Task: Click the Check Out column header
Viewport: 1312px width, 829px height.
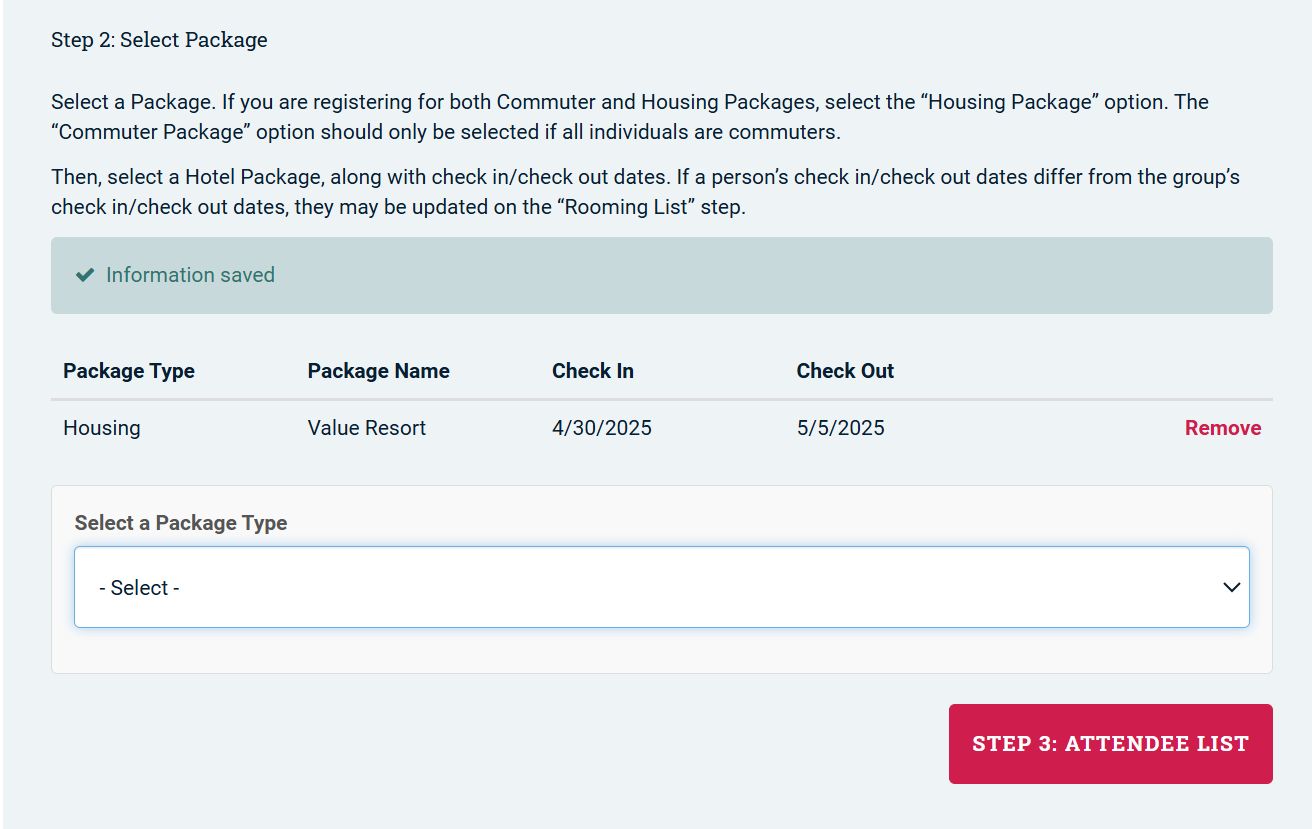Action: click(x=844, y=371)
